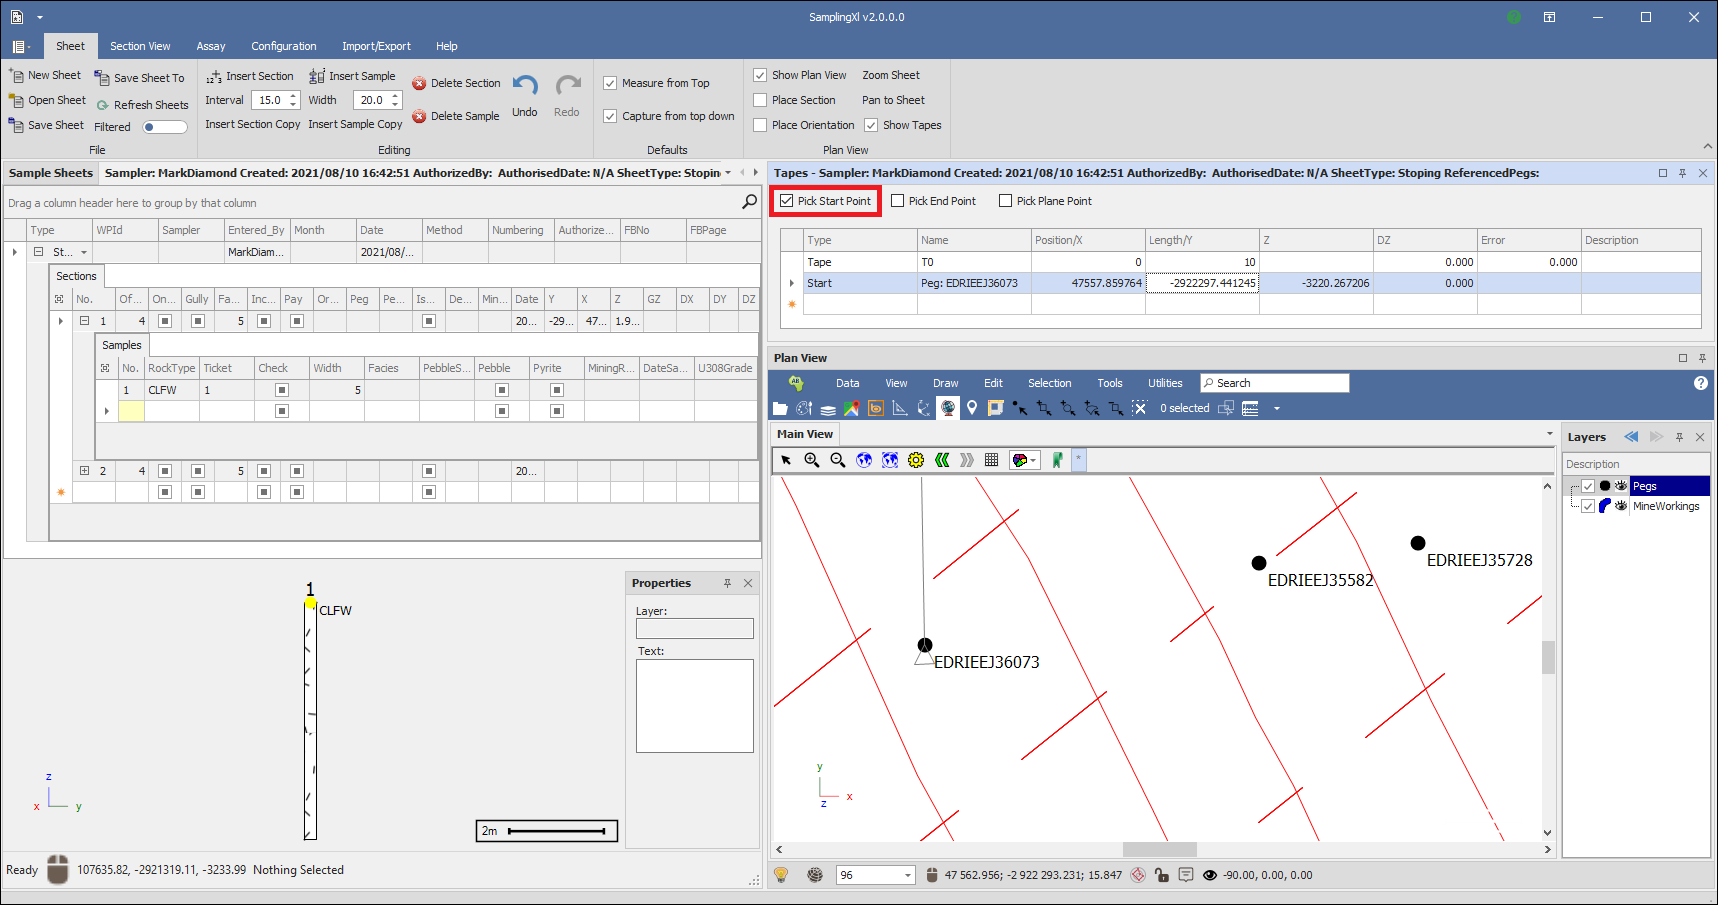Click the lightbulb icon in status bar
This screenshot has height=905, width=1718.
pyautogui.click(x=782, y=875)
